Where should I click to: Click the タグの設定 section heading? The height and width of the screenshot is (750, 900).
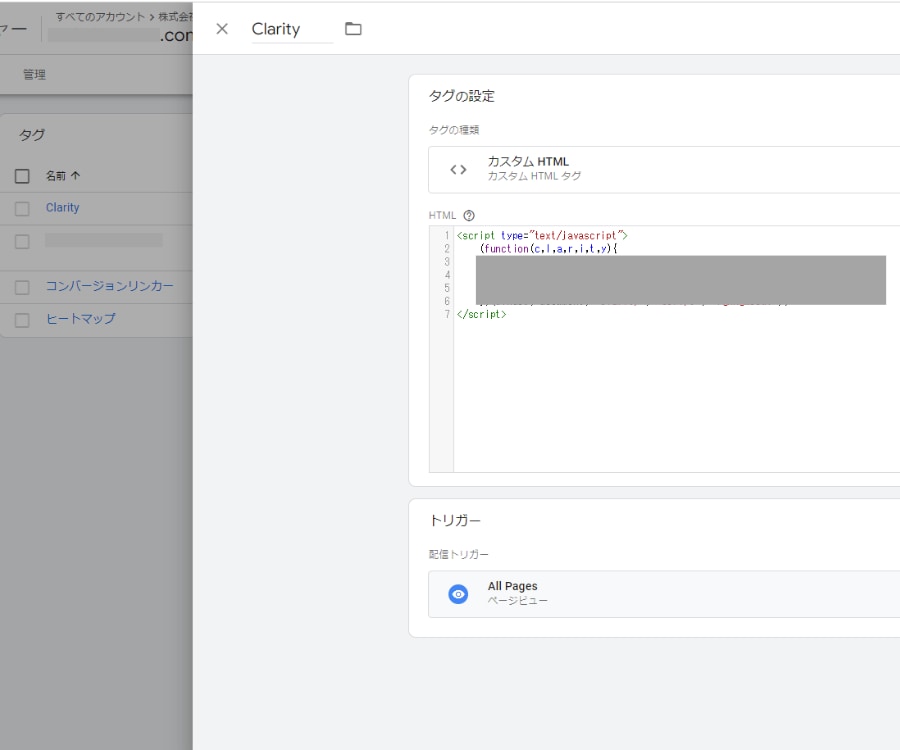click(461, 96)
